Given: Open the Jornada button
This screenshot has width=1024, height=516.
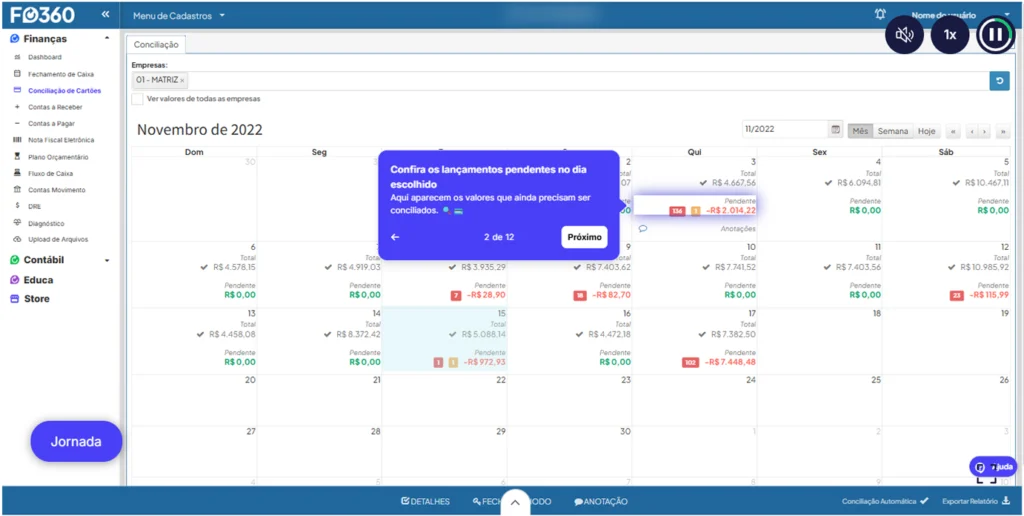Looking at the screenshot, I should tap(76, 442).
